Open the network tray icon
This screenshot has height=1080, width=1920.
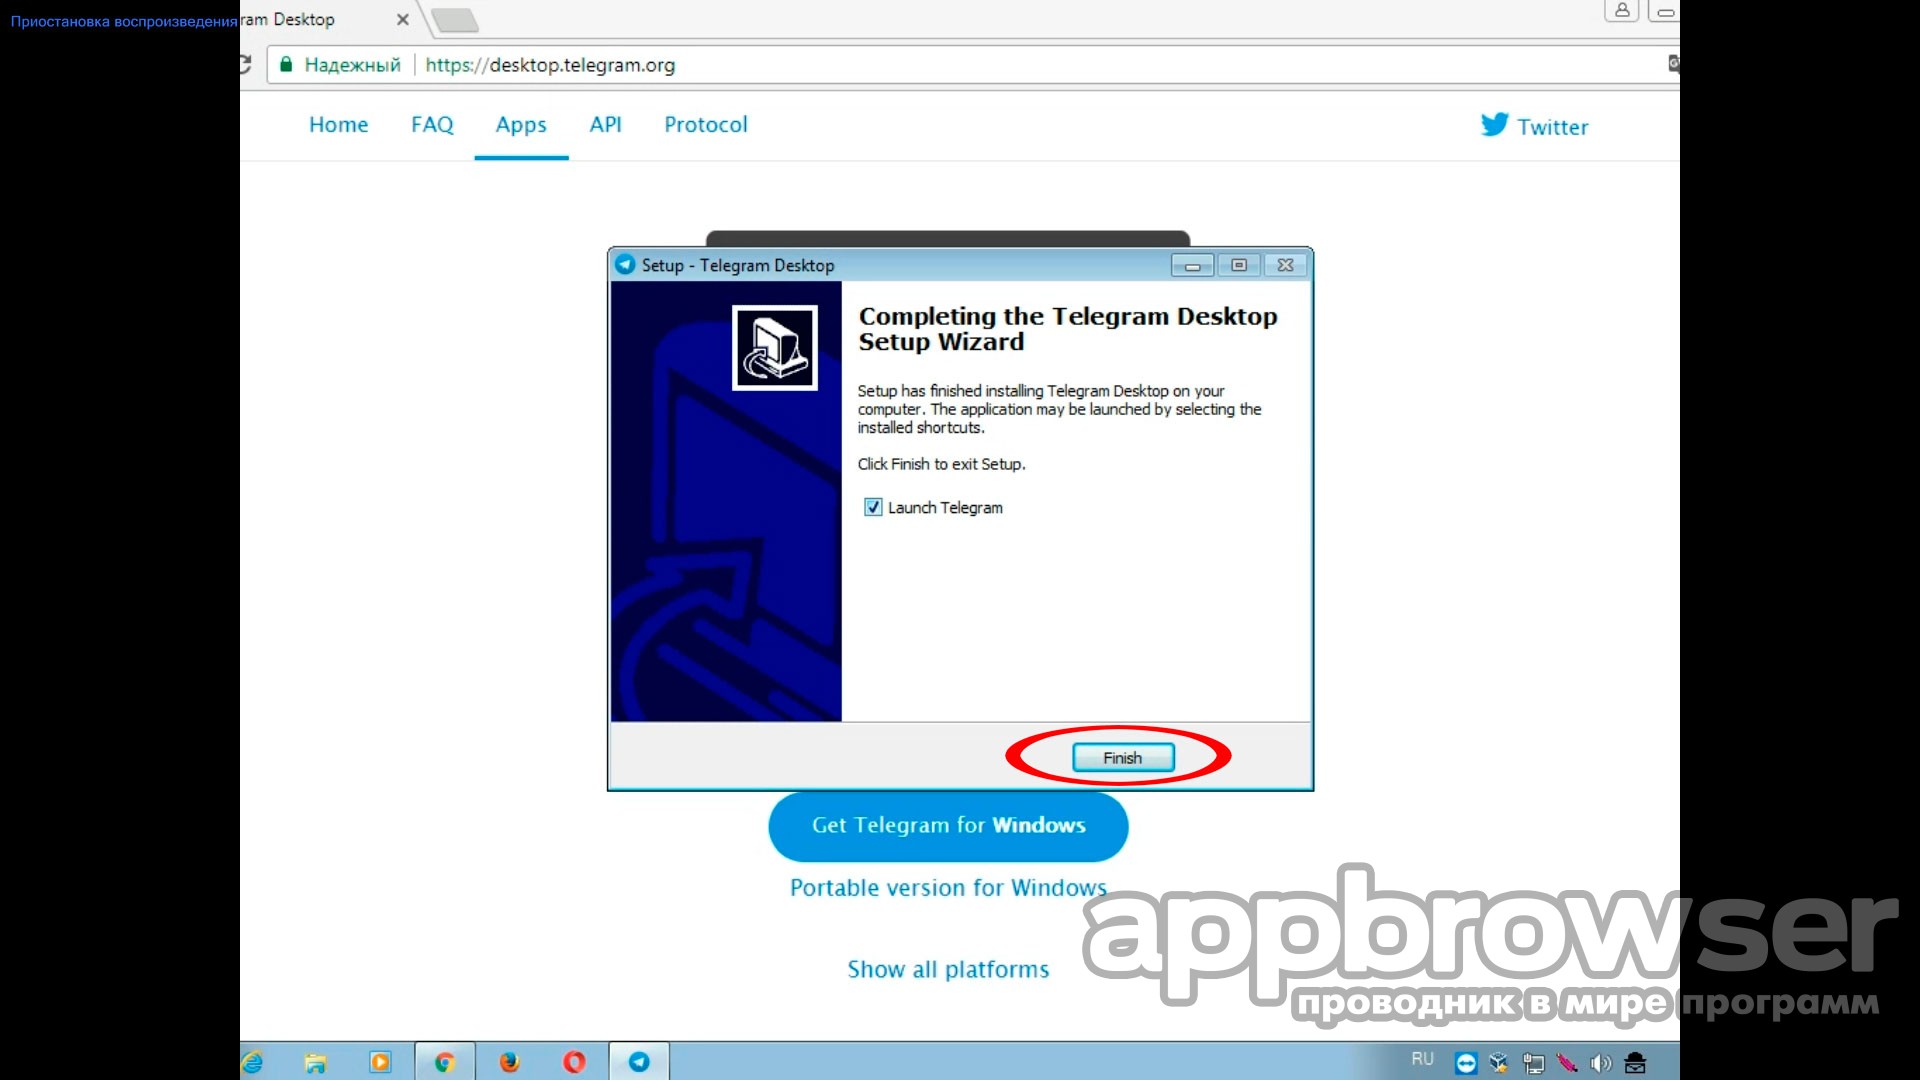tap(1533, 1063)
